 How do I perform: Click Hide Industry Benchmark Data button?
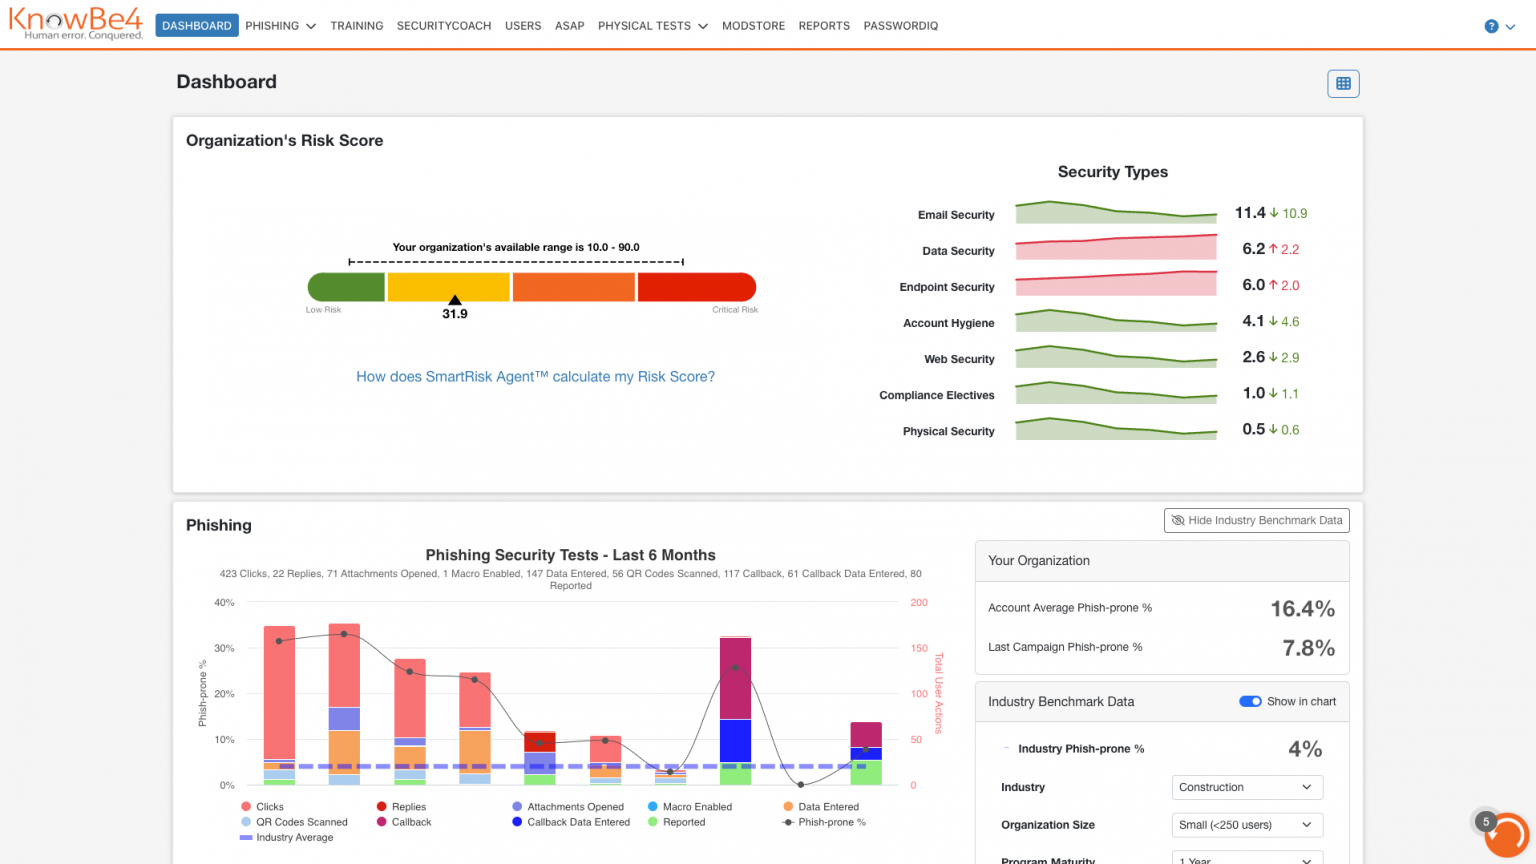(x=1257, y=520)
